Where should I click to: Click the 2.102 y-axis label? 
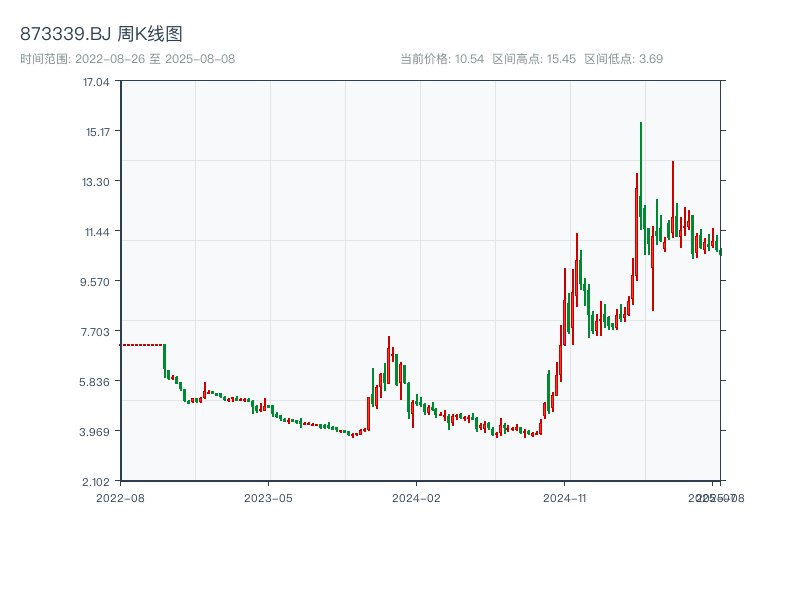95,482
